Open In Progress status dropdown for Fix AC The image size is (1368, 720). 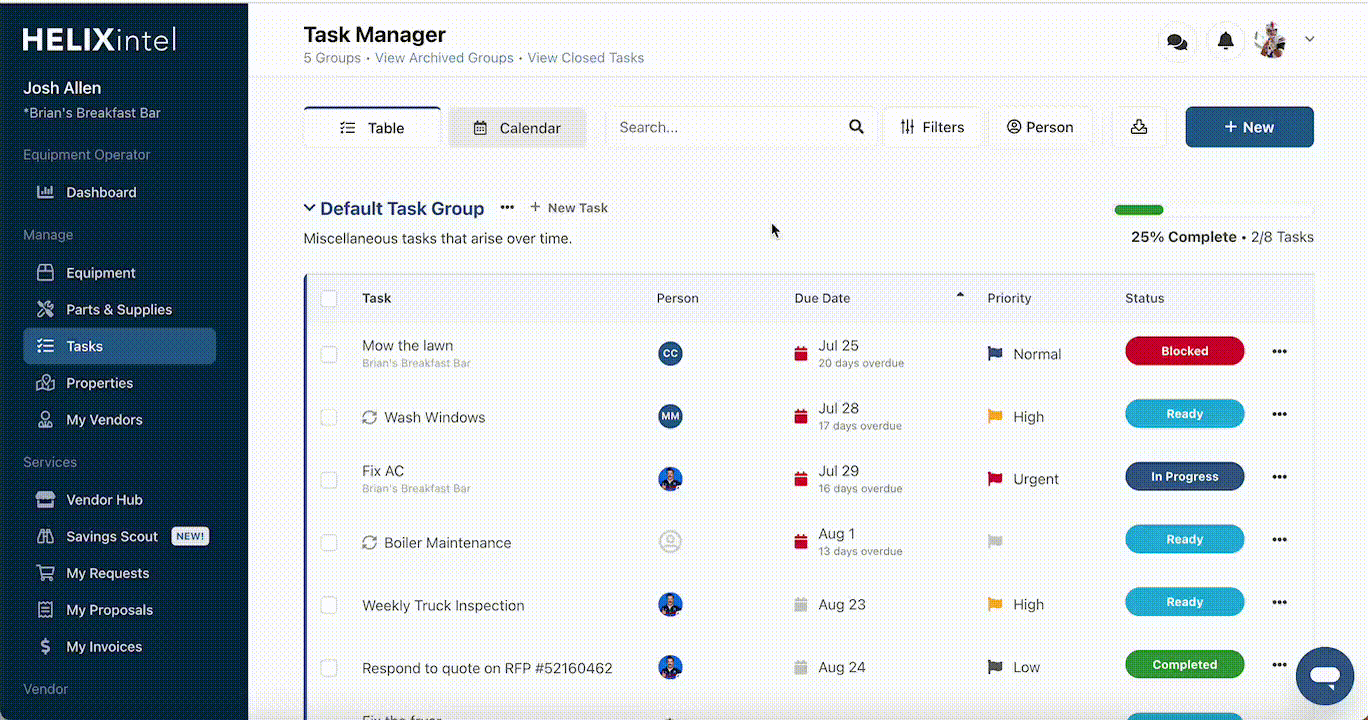coord(1185,476)
